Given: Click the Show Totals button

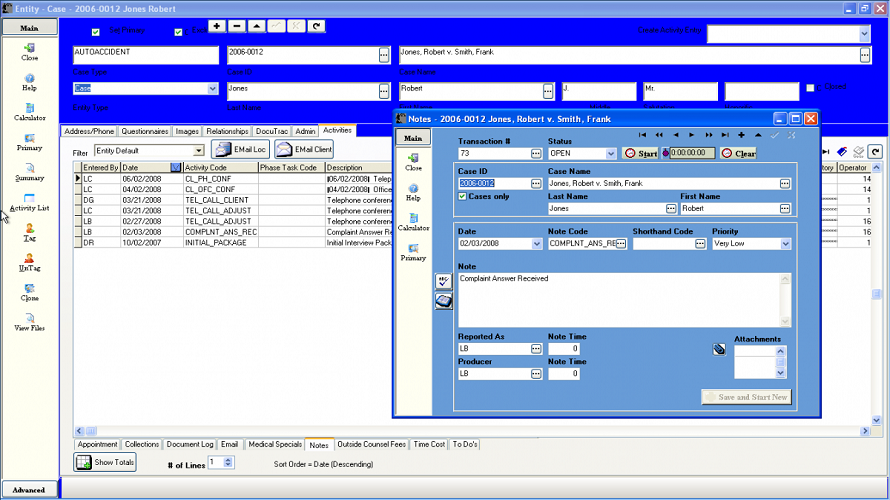Looking at the screenshot, I should click(105, 462).
